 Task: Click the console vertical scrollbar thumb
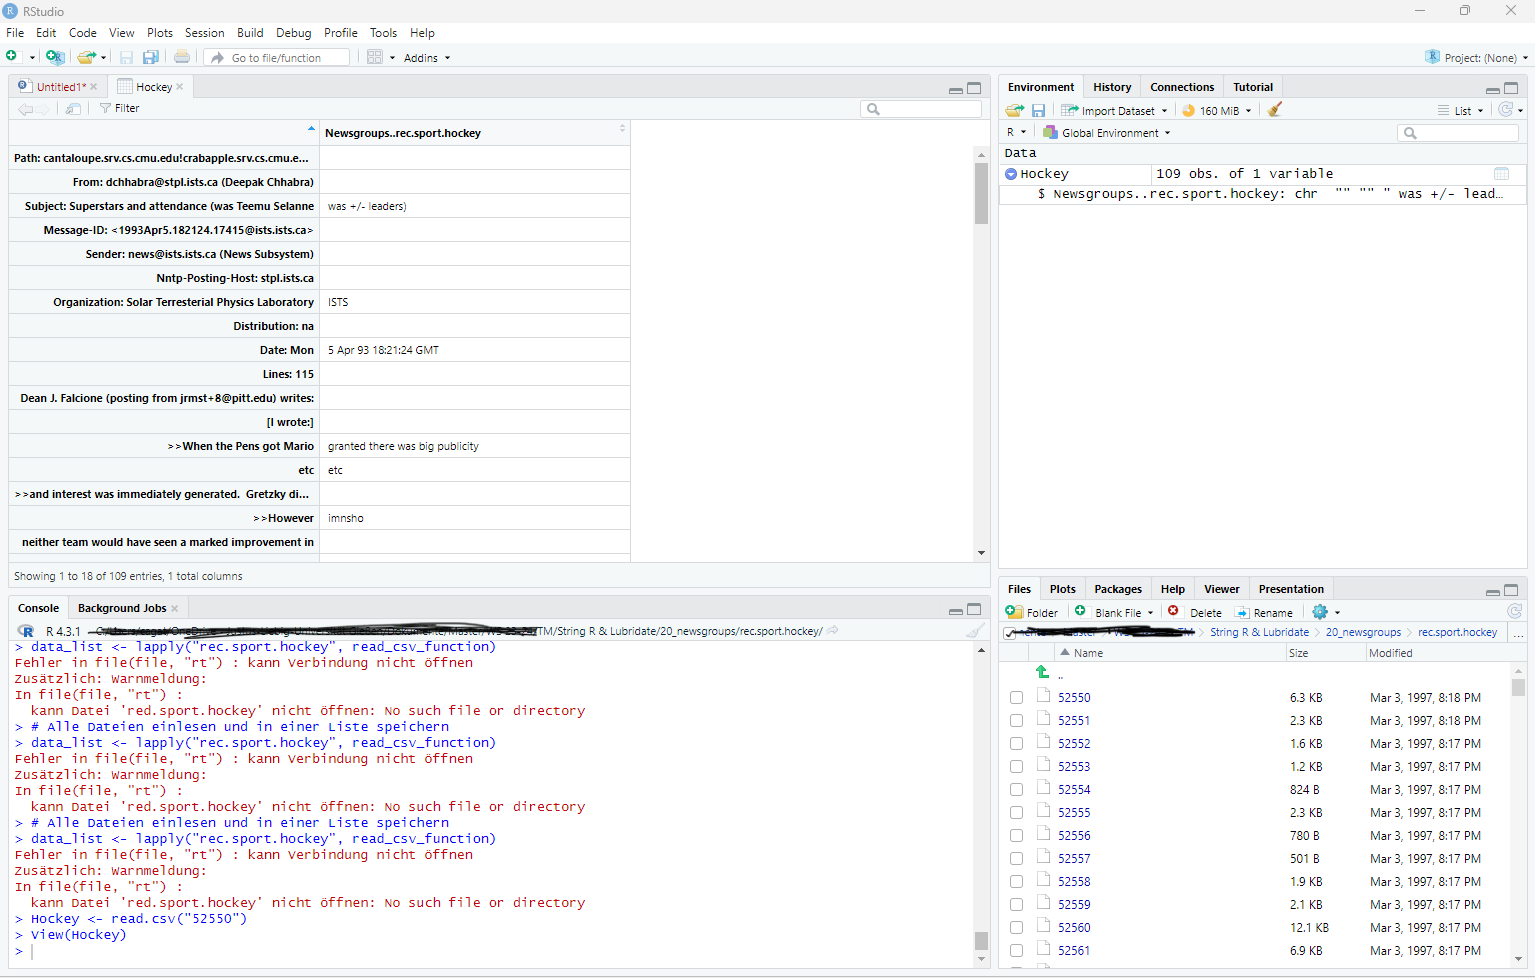pos(981,940)
